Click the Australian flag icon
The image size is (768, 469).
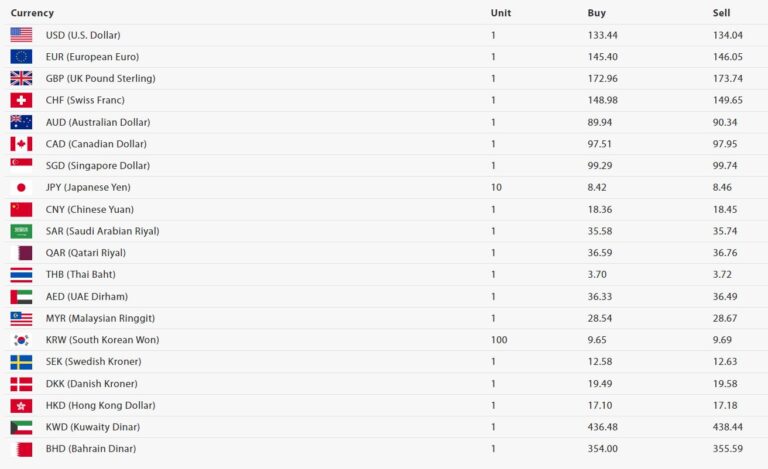(21, 122)
